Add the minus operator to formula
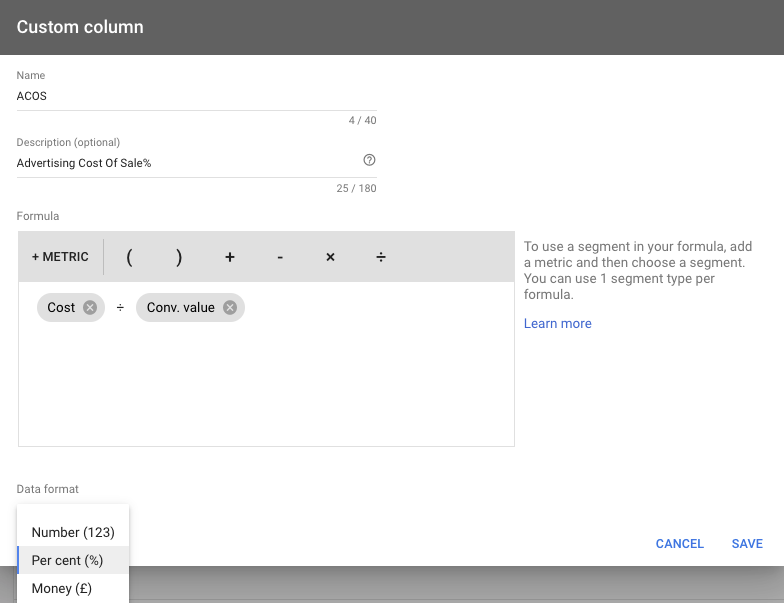 pos(280,257)
